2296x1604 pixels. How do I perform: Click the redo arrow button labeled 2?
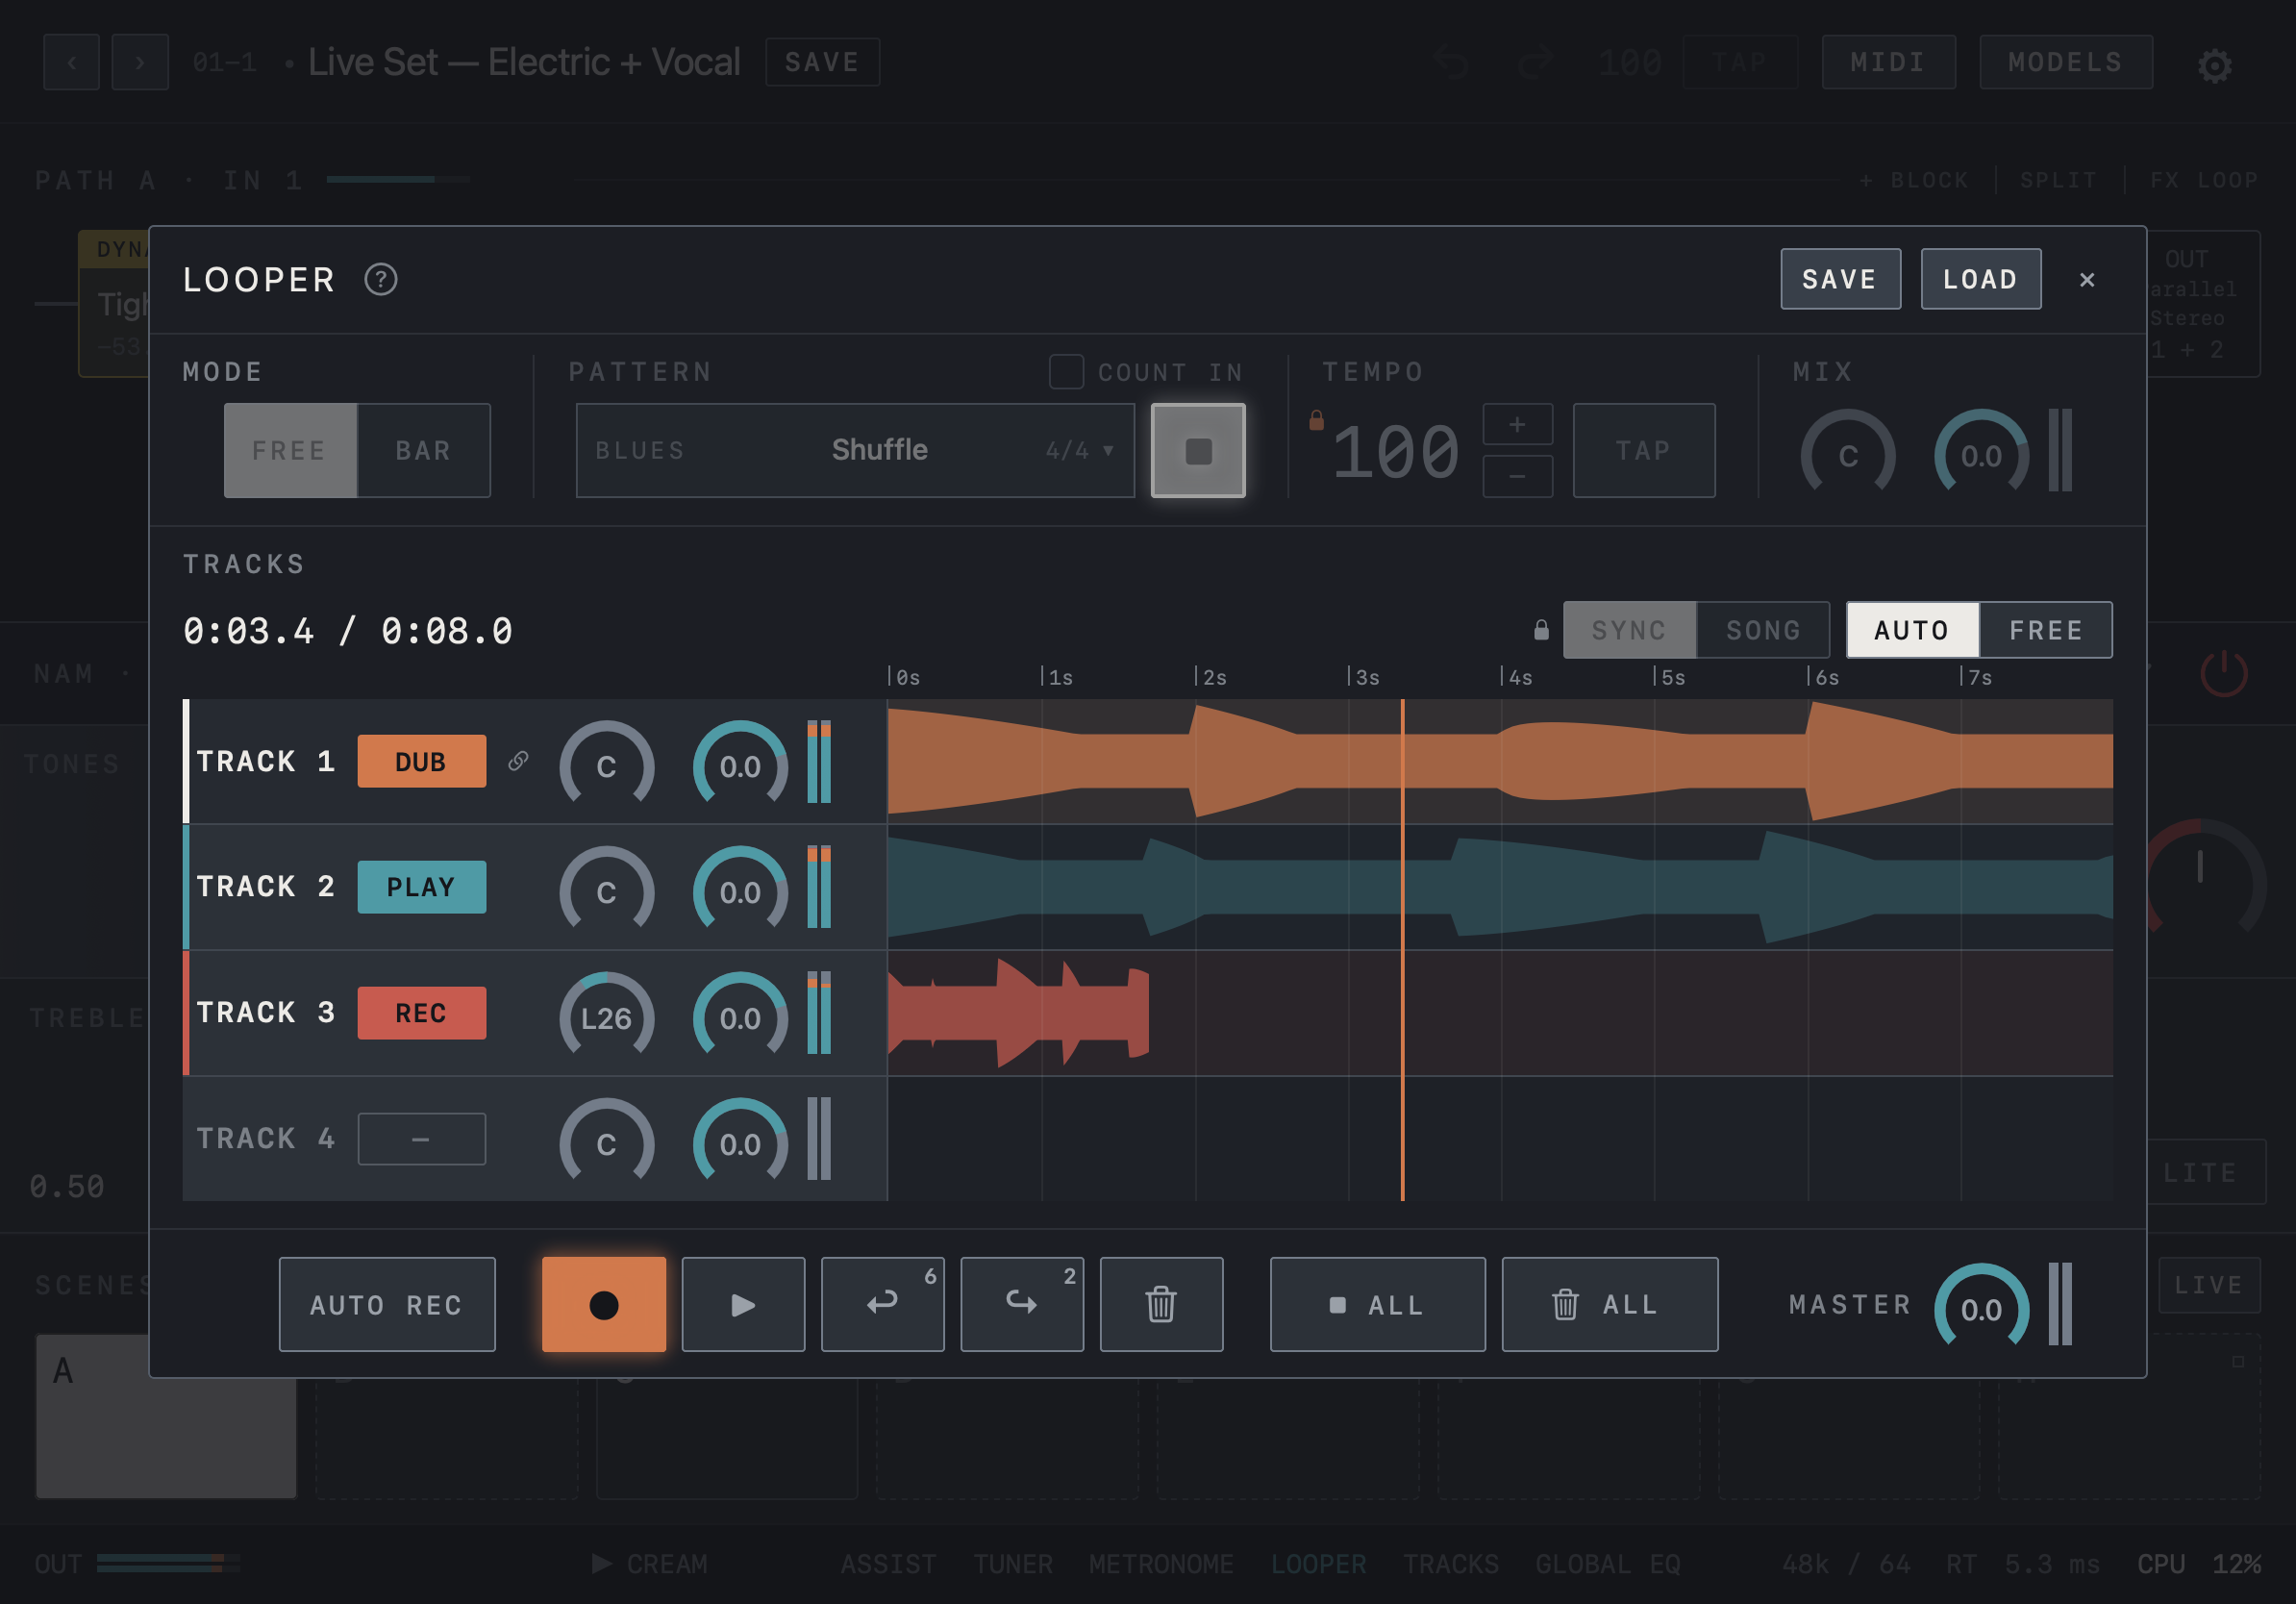tap(1022, 1304)
